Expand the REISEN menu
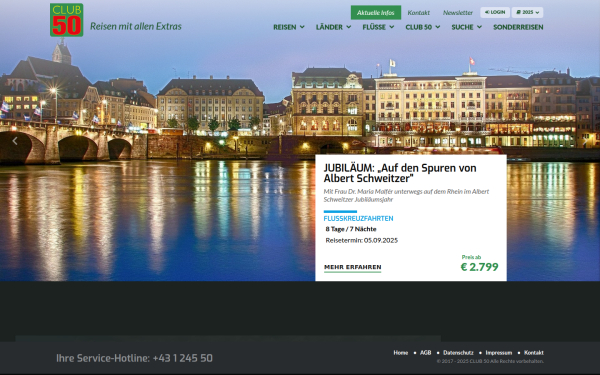The height and width of the screenshot is (375, 600). (x=289, y=27)
